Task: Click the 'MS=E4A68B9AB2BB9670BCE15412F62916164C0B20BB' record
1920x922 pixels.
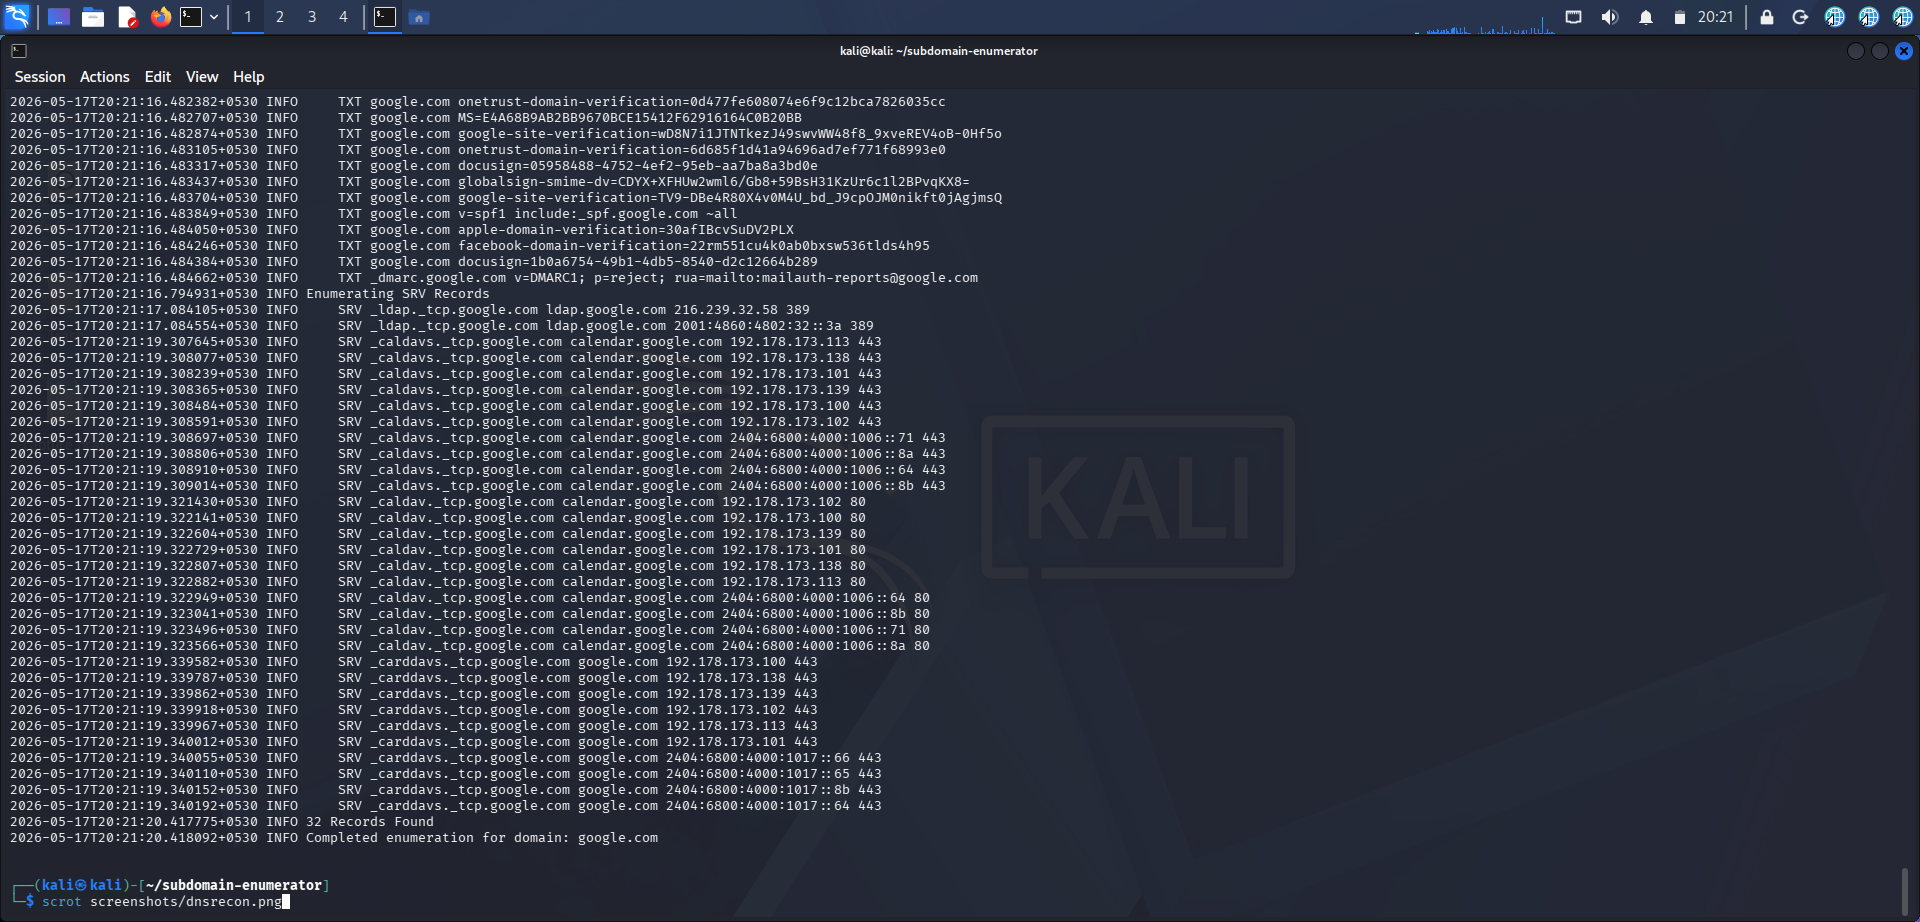Action: pyautogui.click(x=630, y=118)
